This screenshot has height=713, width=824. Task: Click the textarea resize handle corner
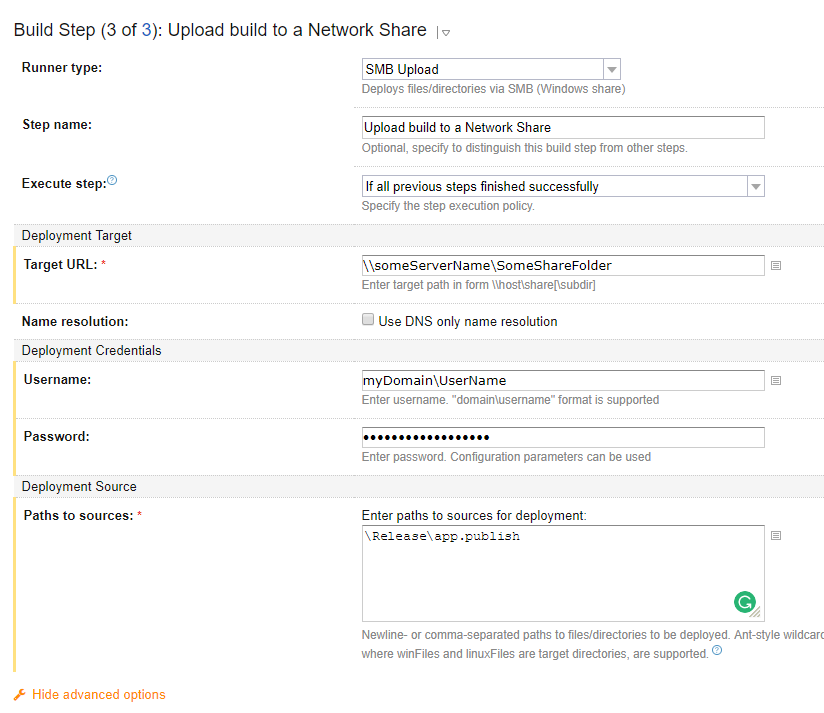757,614
